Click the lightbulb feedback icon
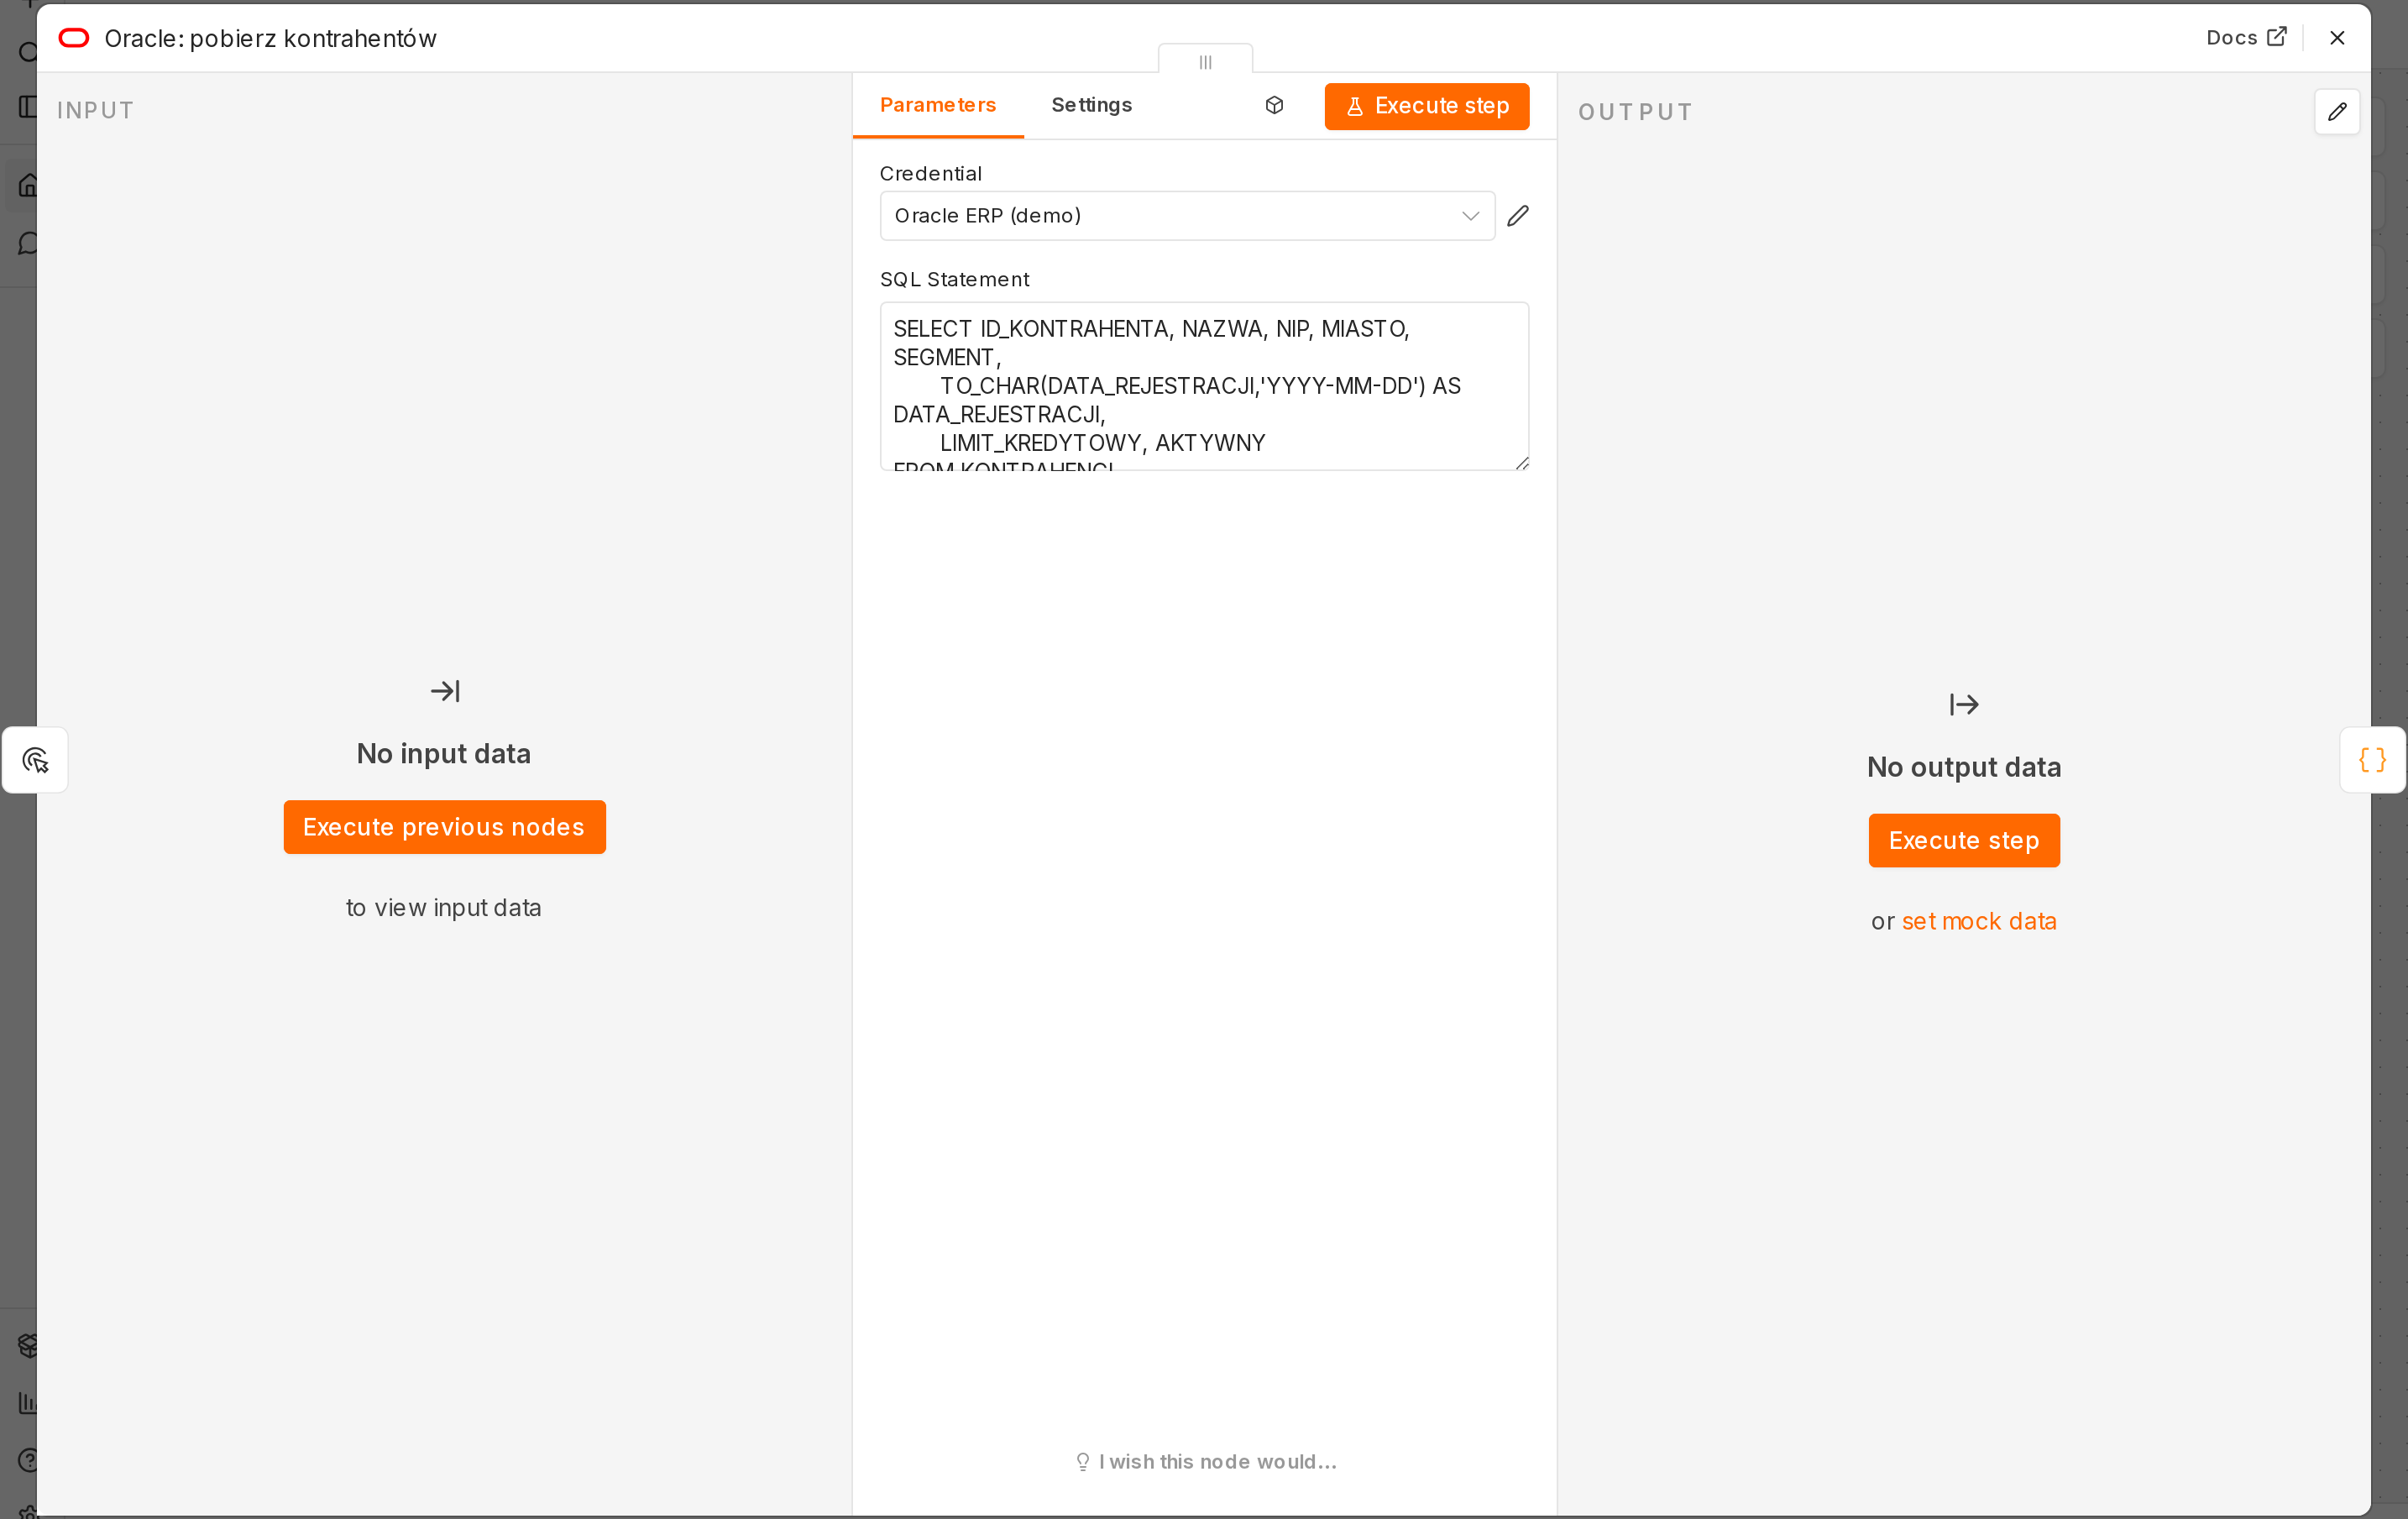Image resolution: width=2408 pixels, height=1519 pixels. coord(1082,1462)
